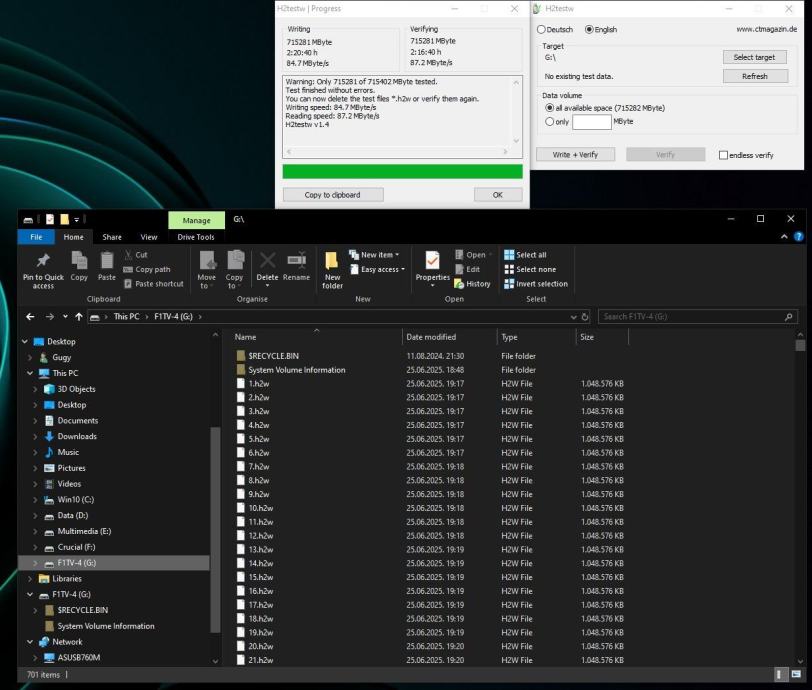
Task: Click the Copy icon in Clipboard group
Action: click(x=79, y=262)
